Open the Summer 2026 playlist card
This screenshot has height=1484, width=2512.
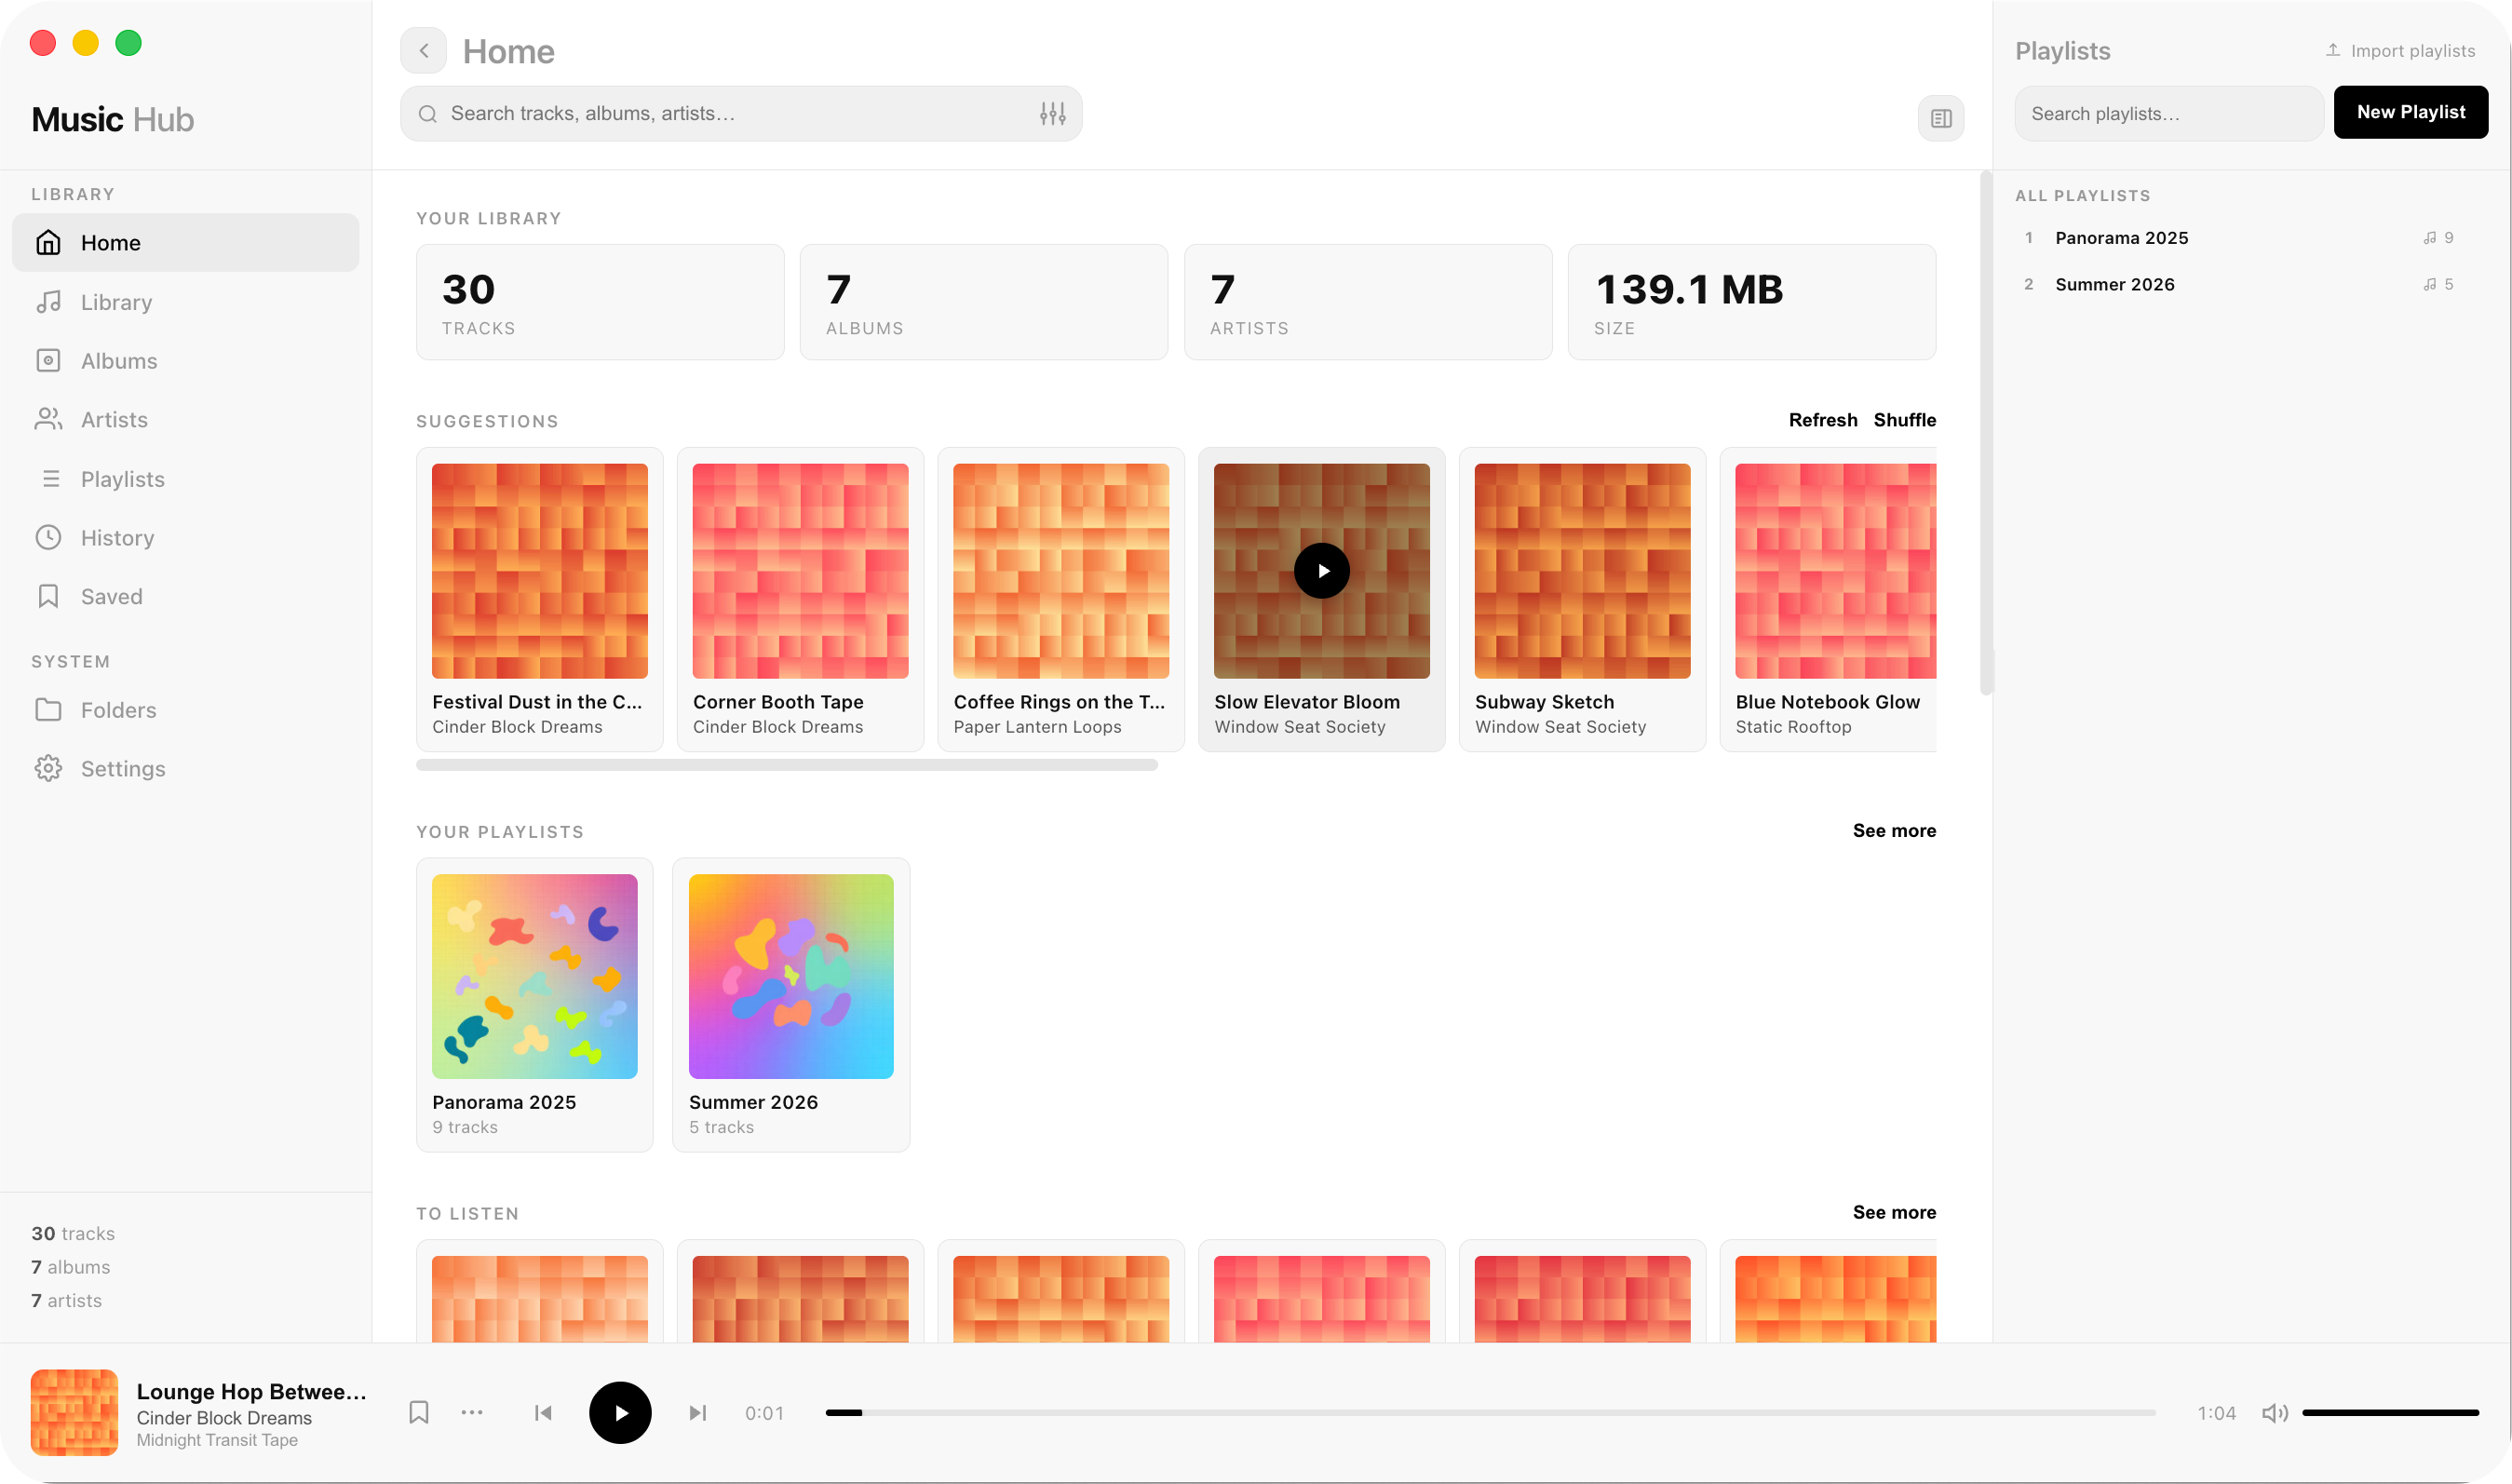tap(791, 1005)
